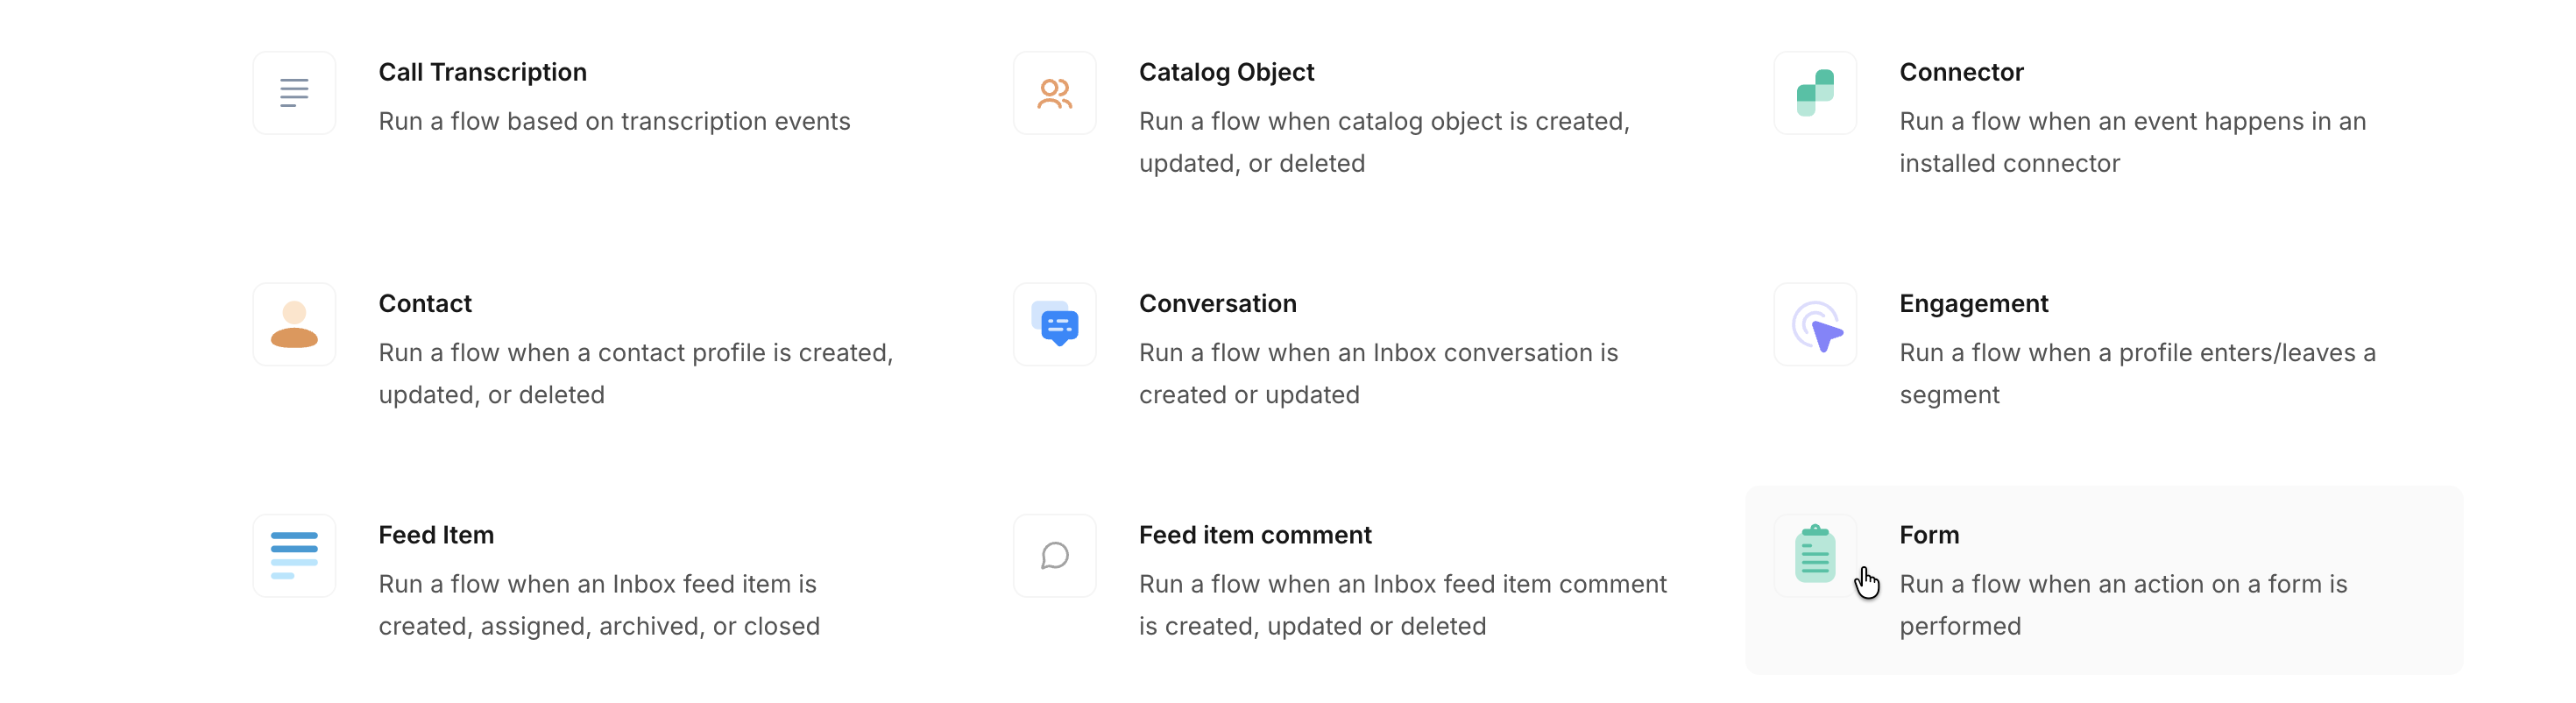The image size is (2576, 703).
Task: Click the Catalog Object people icon
Action: point(1054,93)
